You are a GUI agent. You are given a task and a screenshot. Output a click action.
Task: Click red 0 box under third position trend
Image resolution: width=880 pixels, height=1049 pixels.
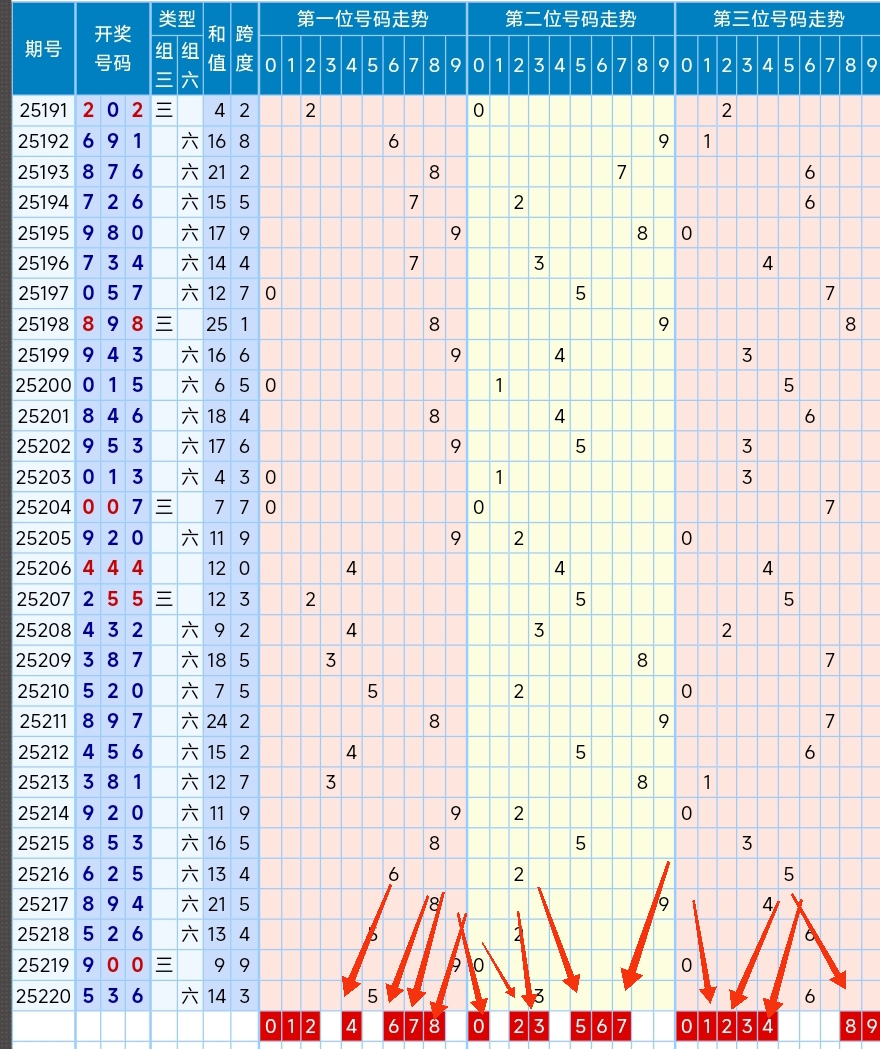coord(687,1026)
